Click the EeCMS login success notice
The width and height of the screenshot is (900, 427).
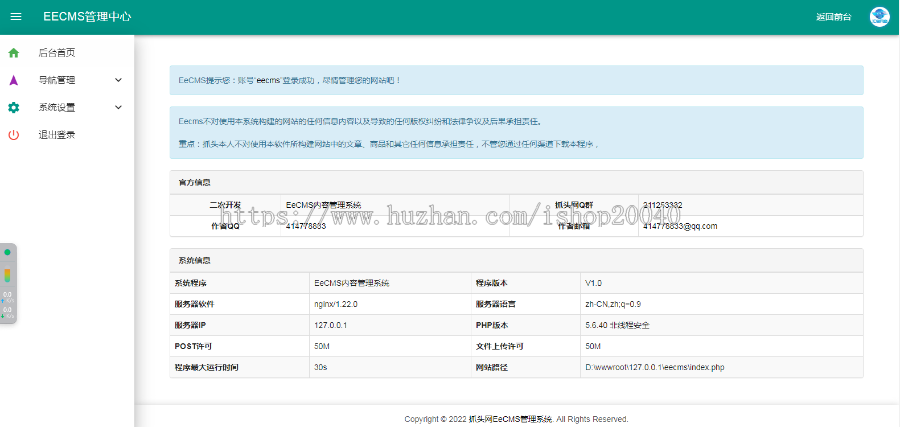pos(517,80)
